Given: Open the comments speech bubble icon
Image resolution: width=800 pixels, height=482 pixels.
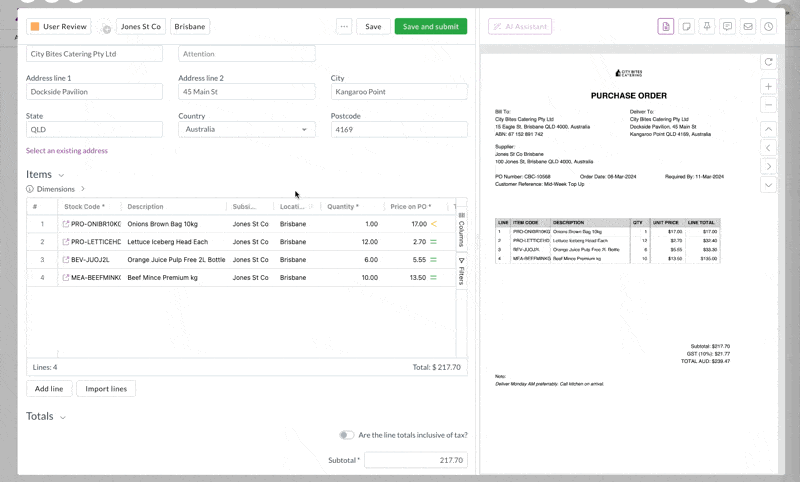Looking at the screenshot, I should click(728, 27).
